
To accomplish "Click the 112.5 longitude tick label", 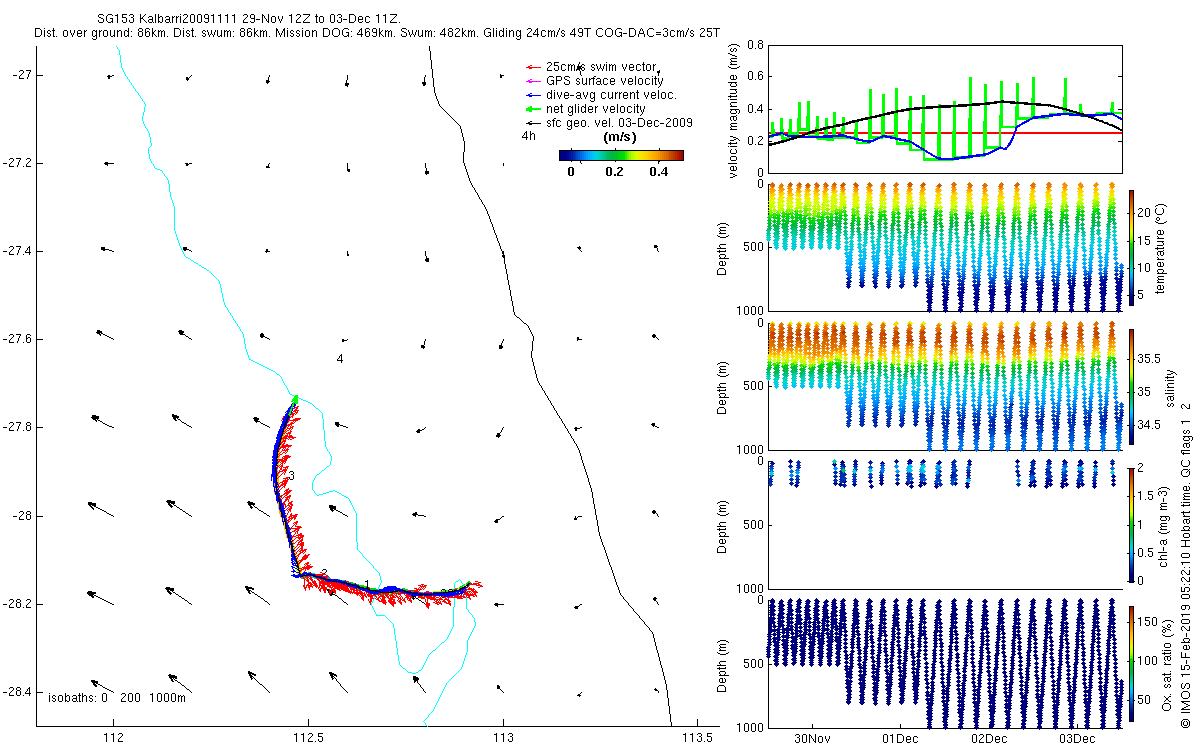I will click(x=308, y=739).
